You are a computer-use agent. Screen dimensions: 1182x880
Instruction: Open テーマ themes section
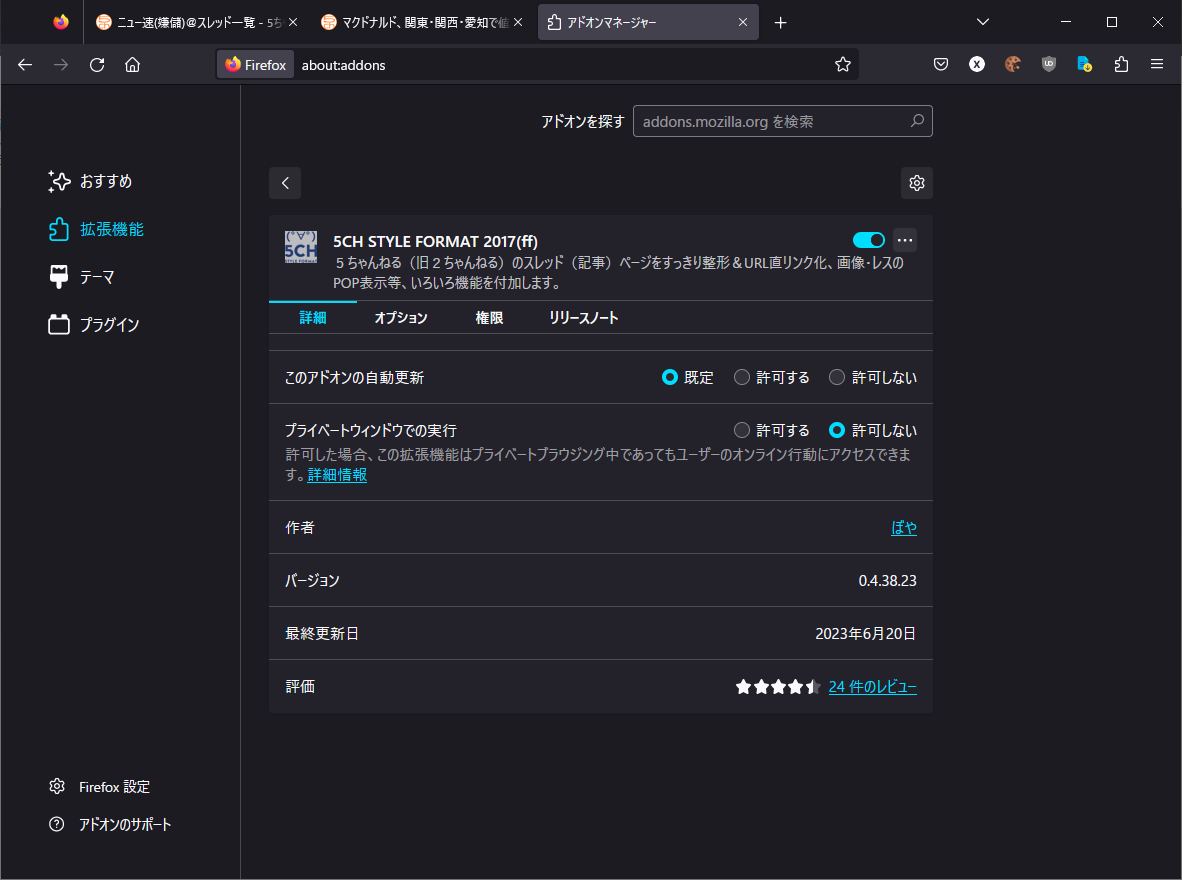tap(81, 277)
